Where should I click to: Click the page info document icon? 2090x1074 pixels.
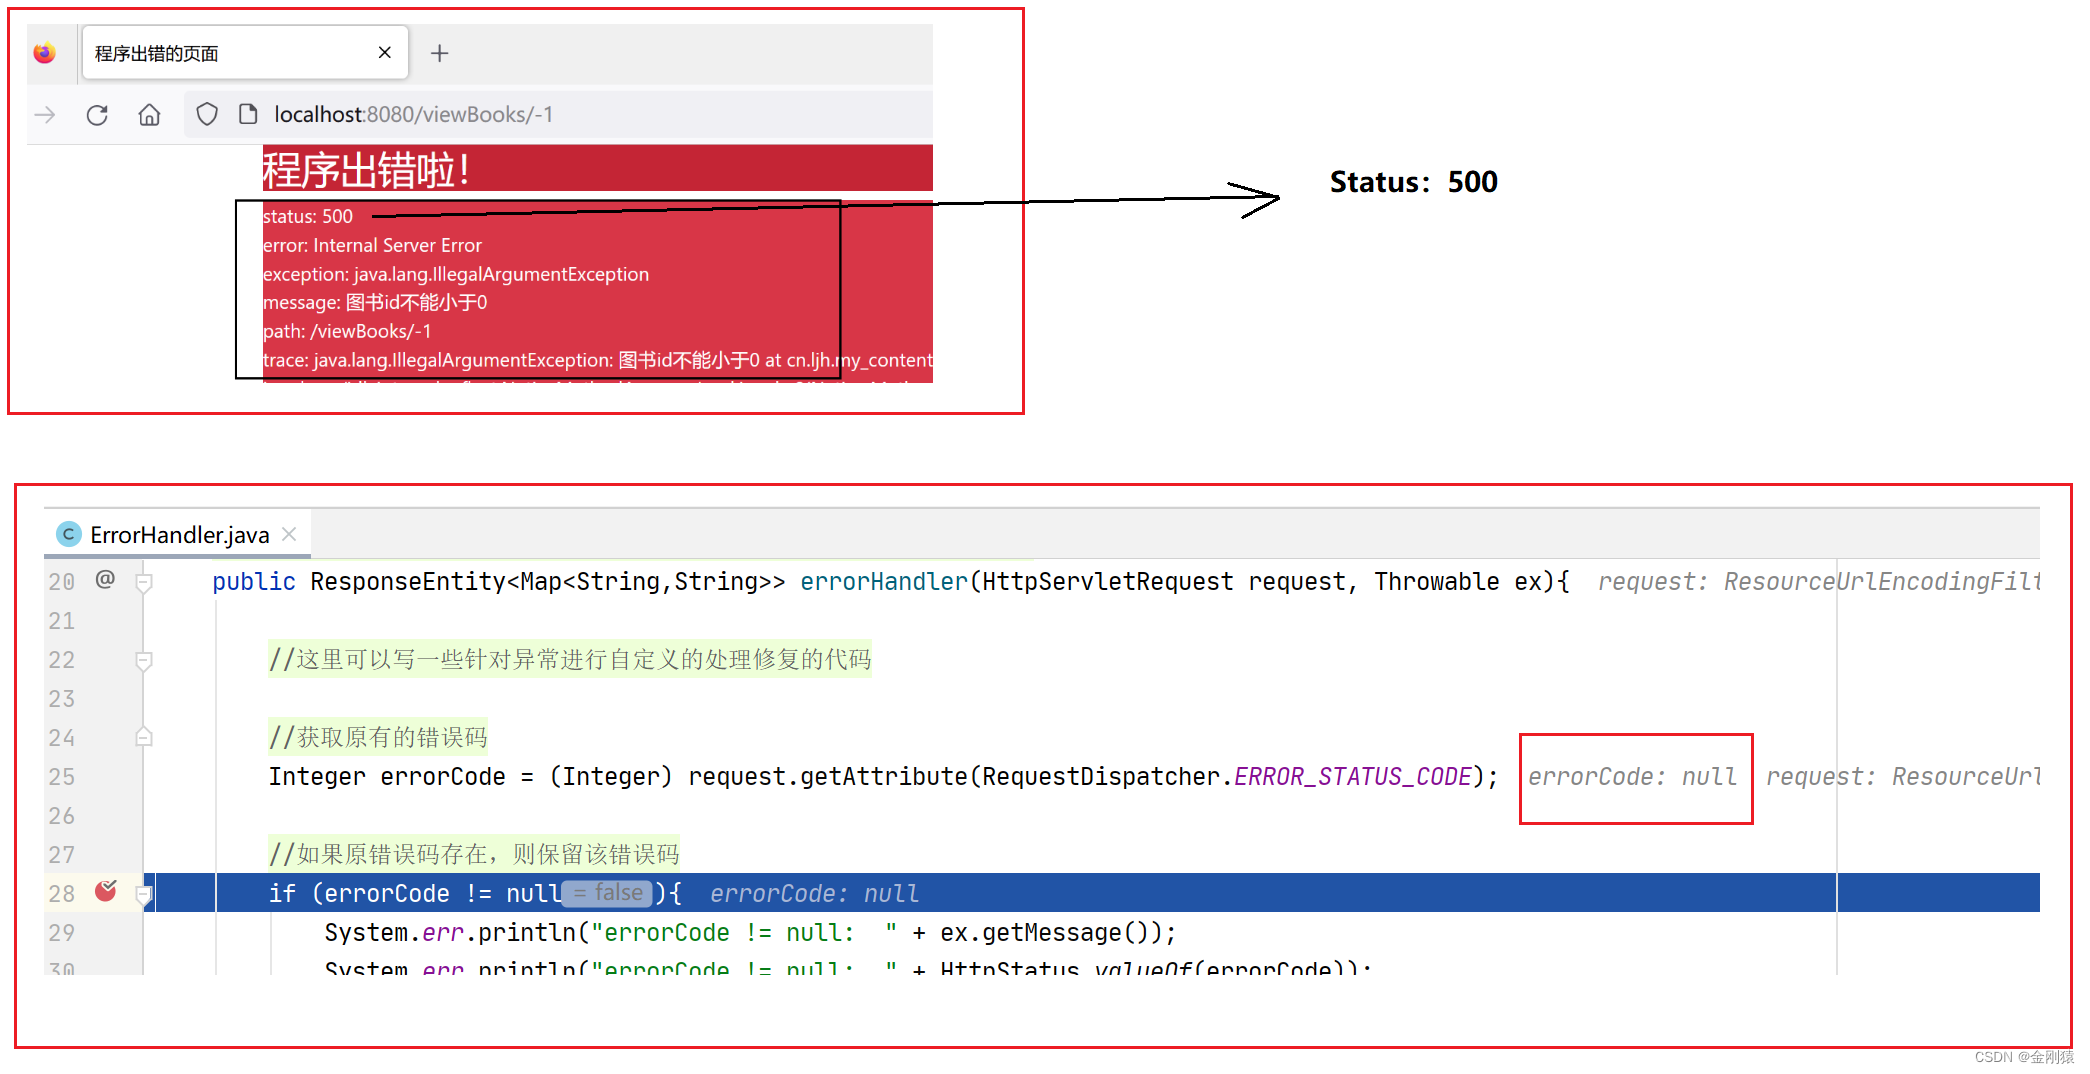coord(248,115)
